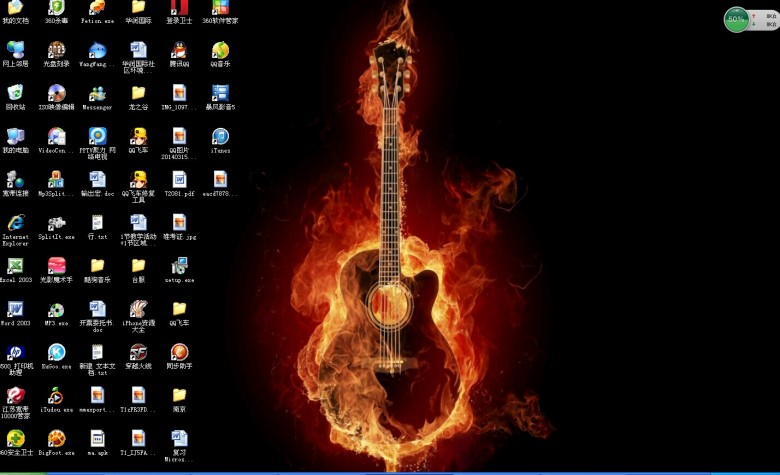This screenshot has width=780, height=475.
Task: Open the 1节教学活动 Word document
Action: point(138,223)
